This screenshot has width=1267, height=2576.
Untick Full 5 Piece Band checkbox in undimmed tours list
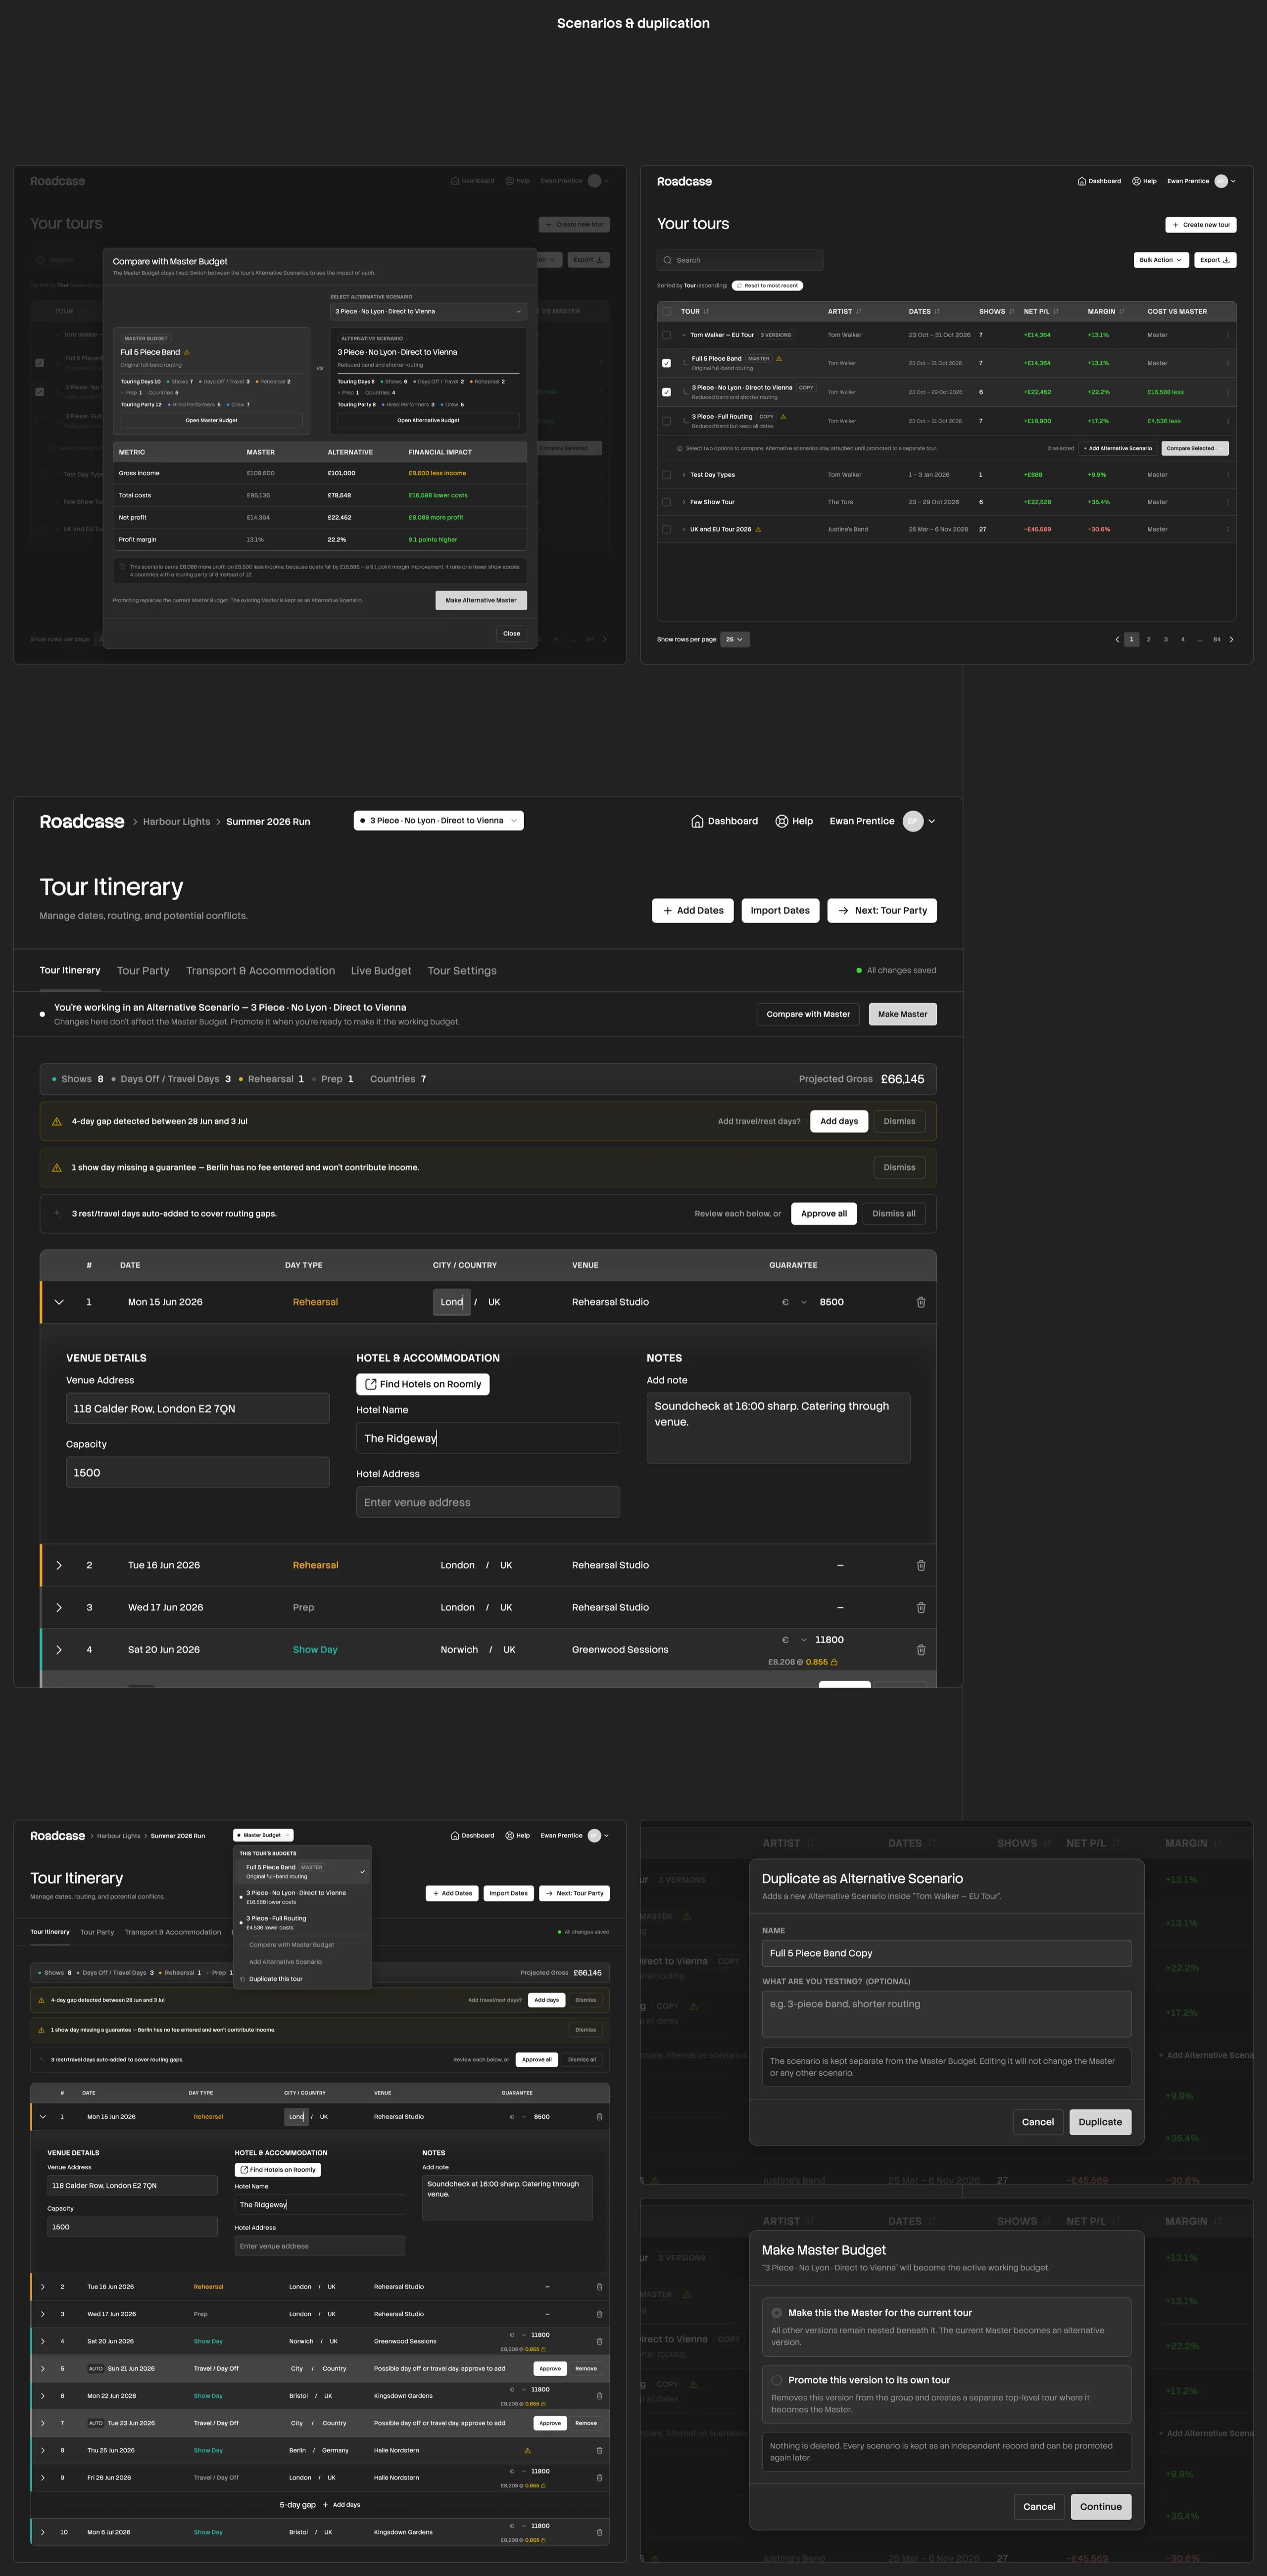coord(667,363)
